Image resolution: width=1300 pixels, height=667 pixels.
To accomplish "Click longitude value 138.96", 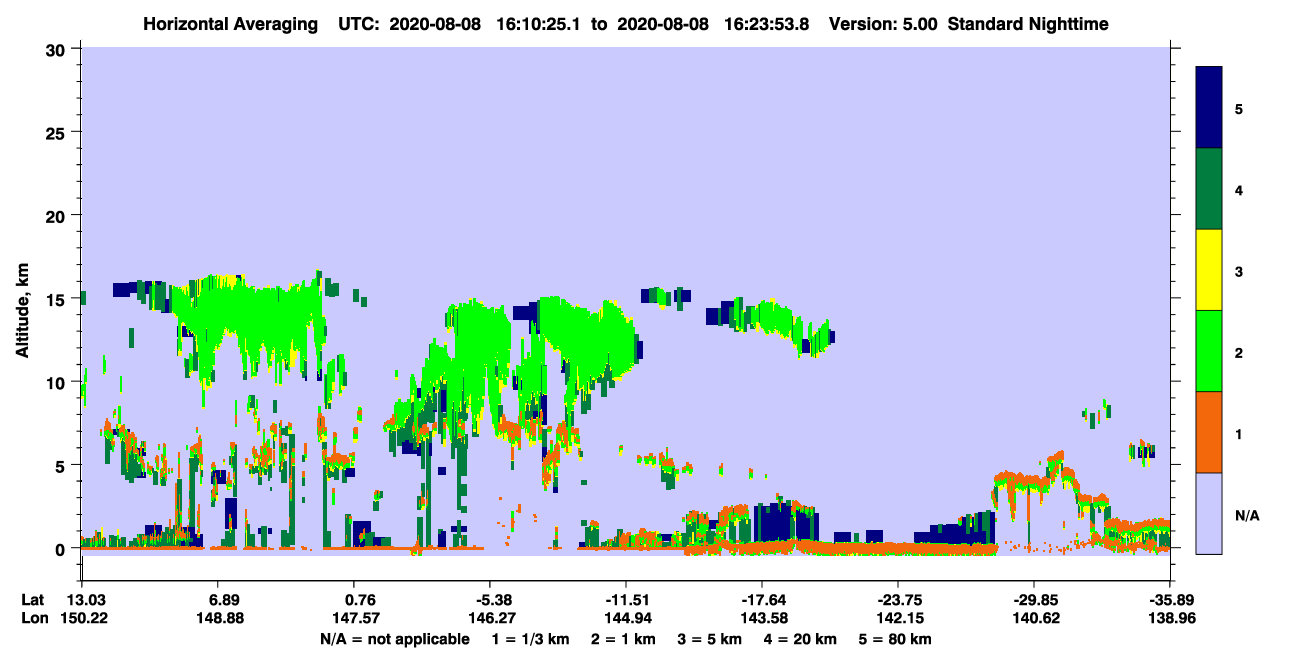I will (1170, 619).
